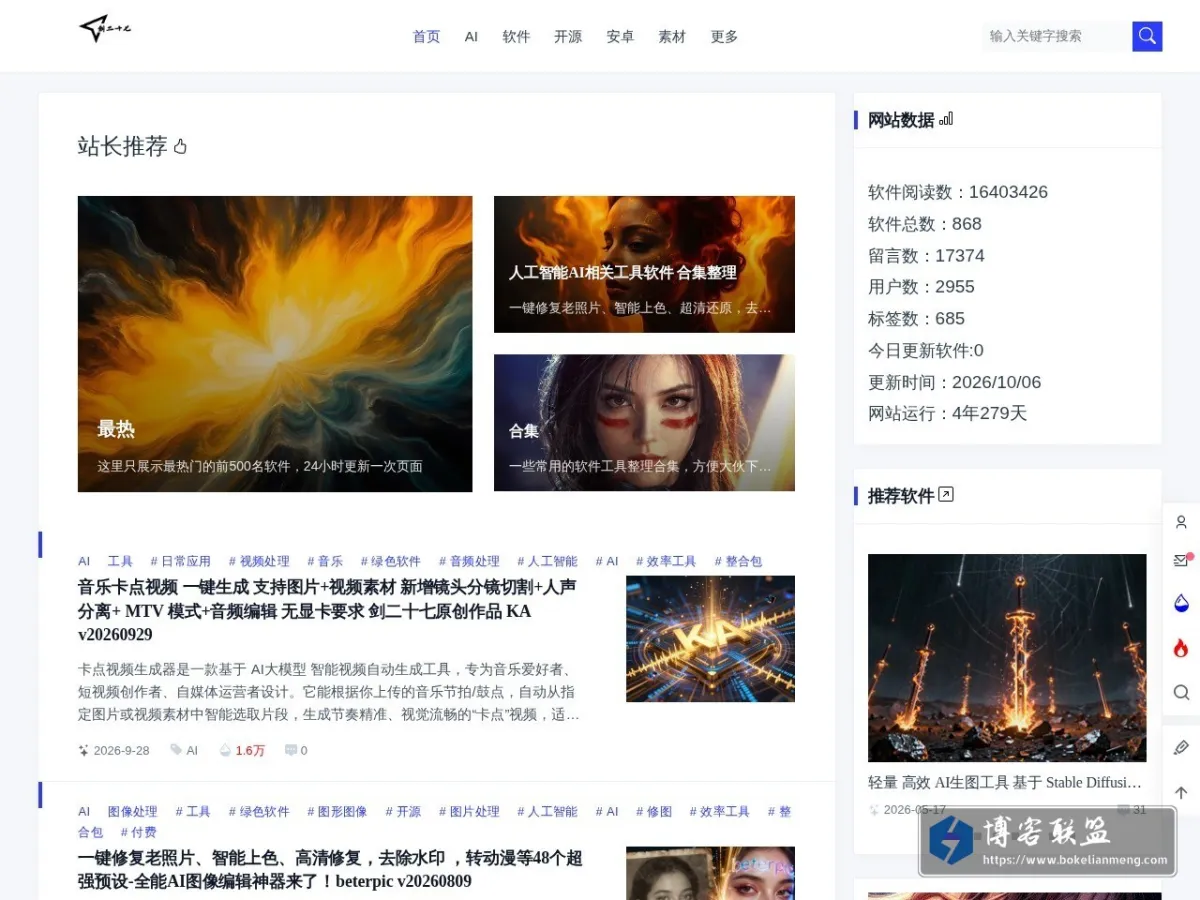Click the back-to-top arrow icon
Image resolution: width=1200 pixels, height=900 pixels.
click(1181, 792)
